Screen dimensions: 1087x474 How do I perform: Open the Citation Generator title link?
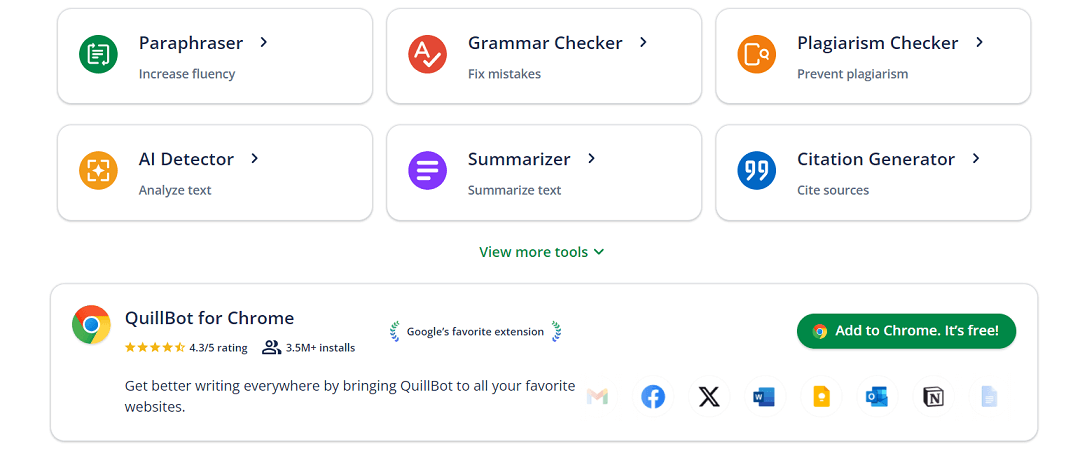tap(875, 159)
